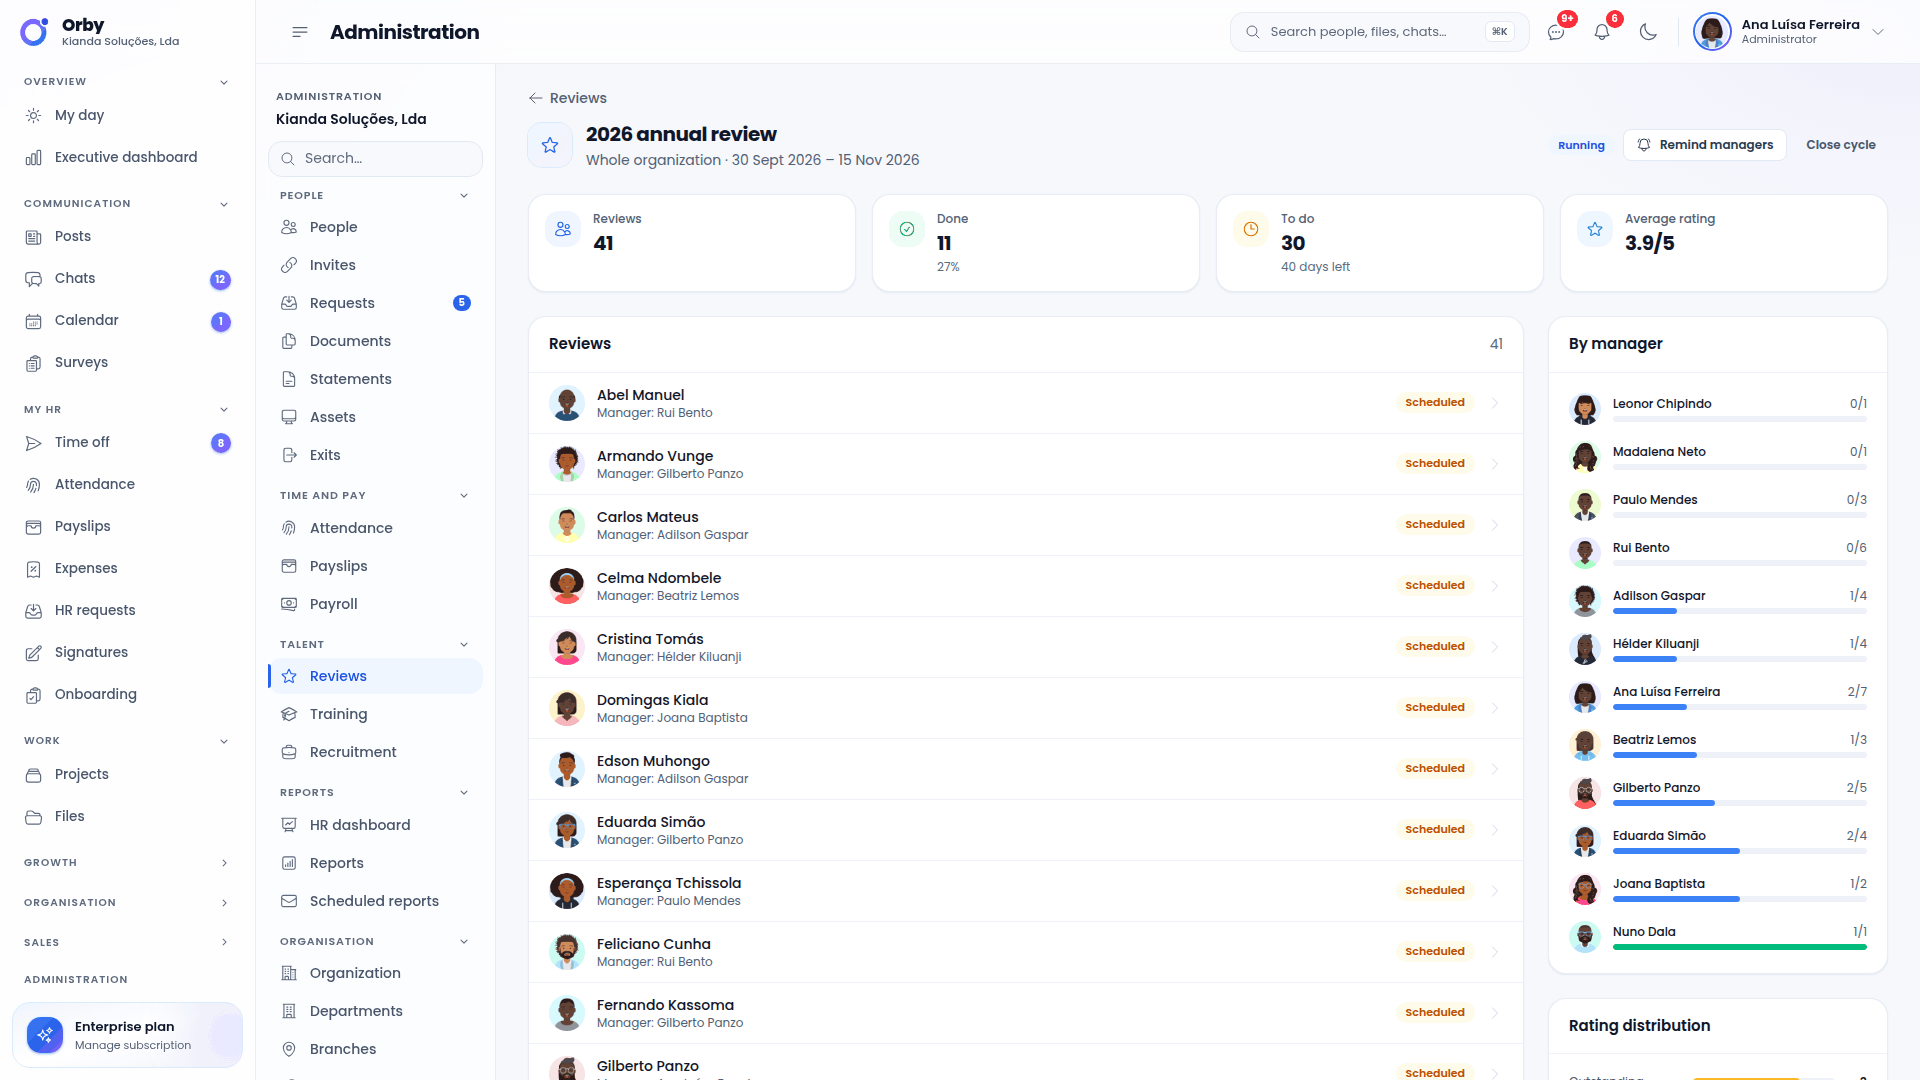Open chat messages icon in header
This screenshot has width=1920, height=1080.
coord(1556,32)
